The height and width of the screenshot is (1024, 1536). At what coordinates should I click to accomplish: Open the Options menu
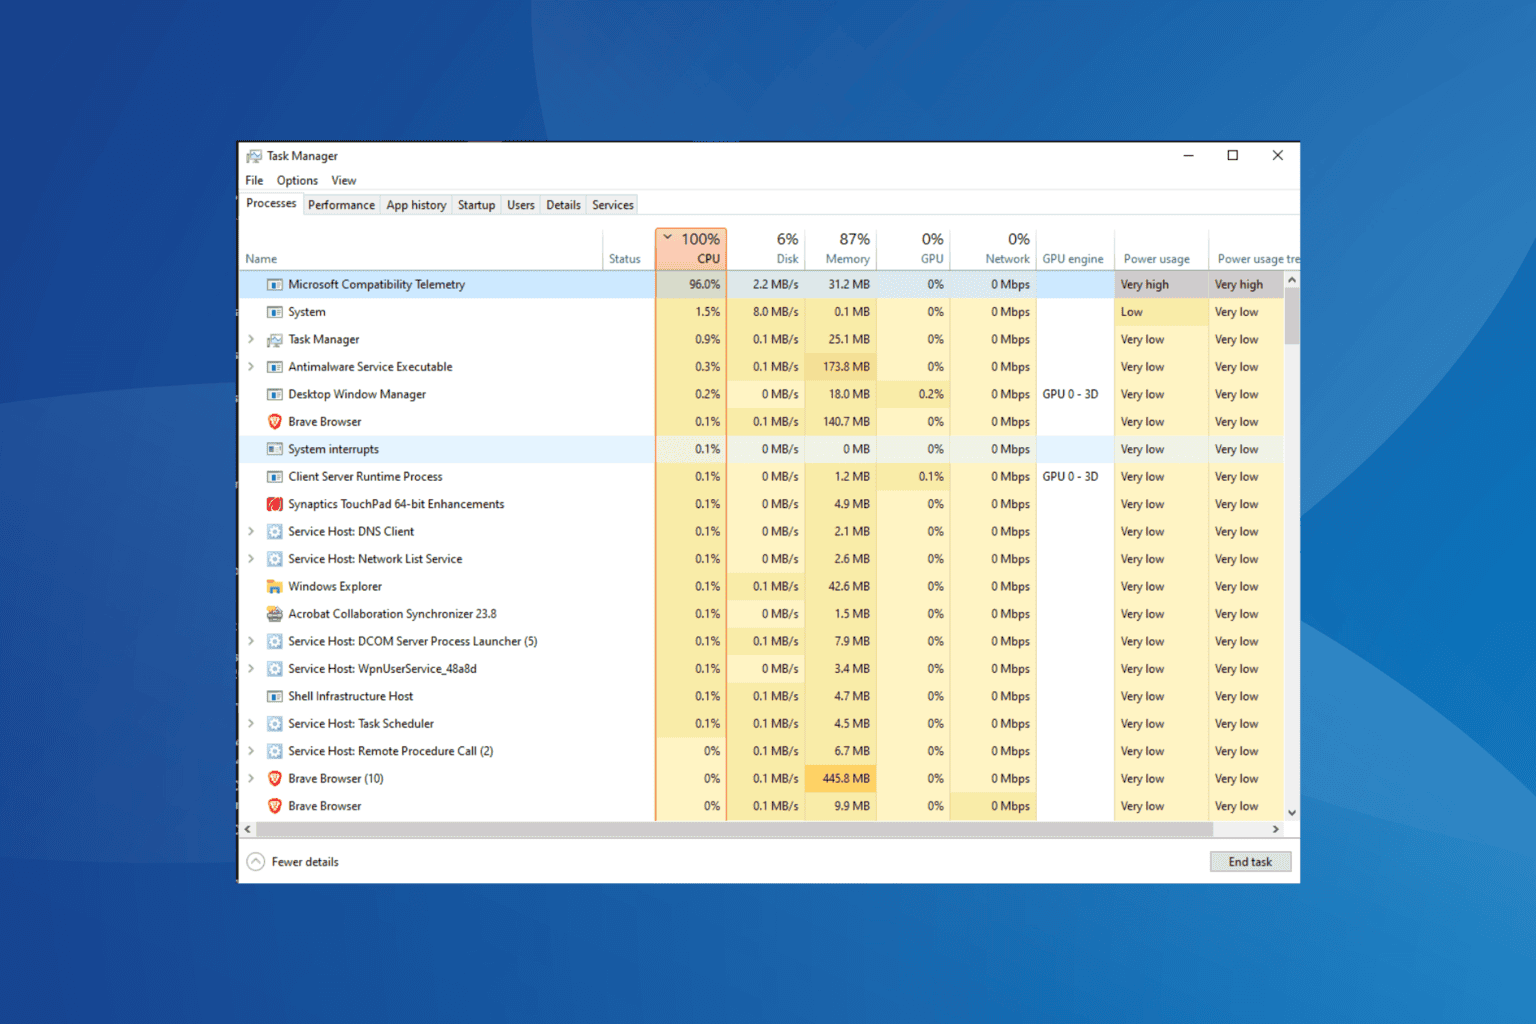297,181
